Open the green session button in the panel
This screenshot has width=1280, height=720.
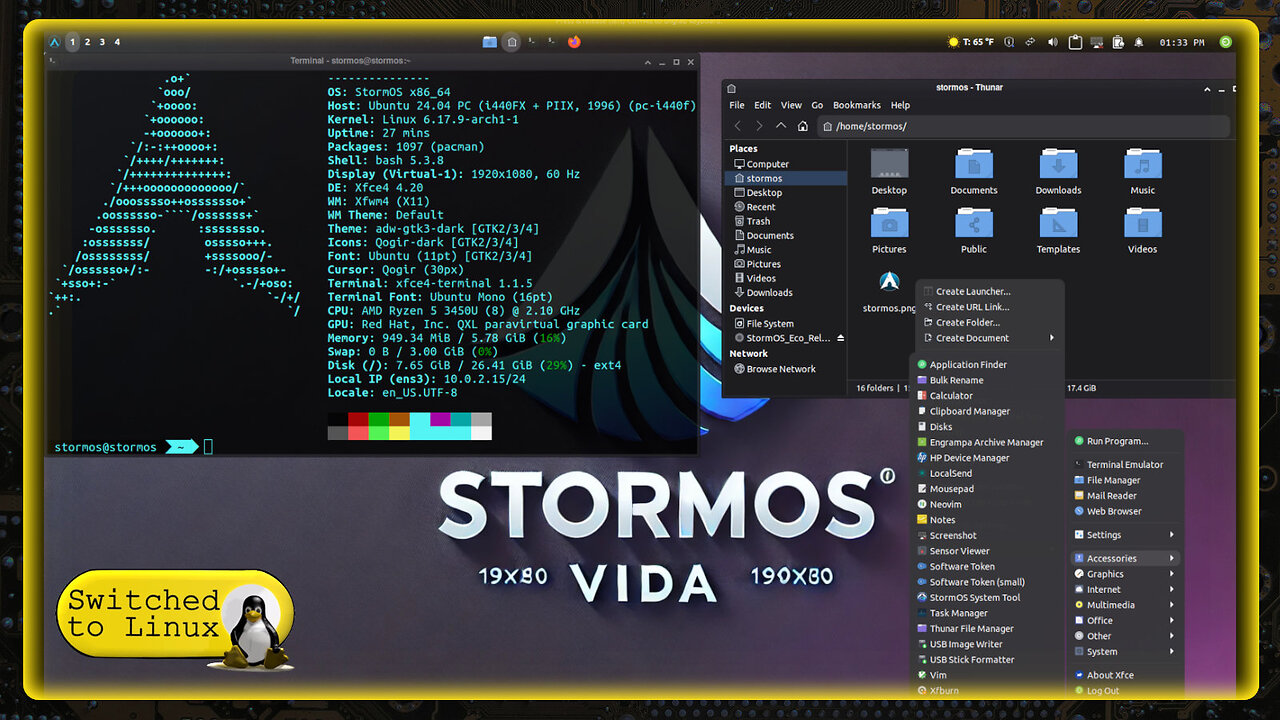(x=1226, y=42)
